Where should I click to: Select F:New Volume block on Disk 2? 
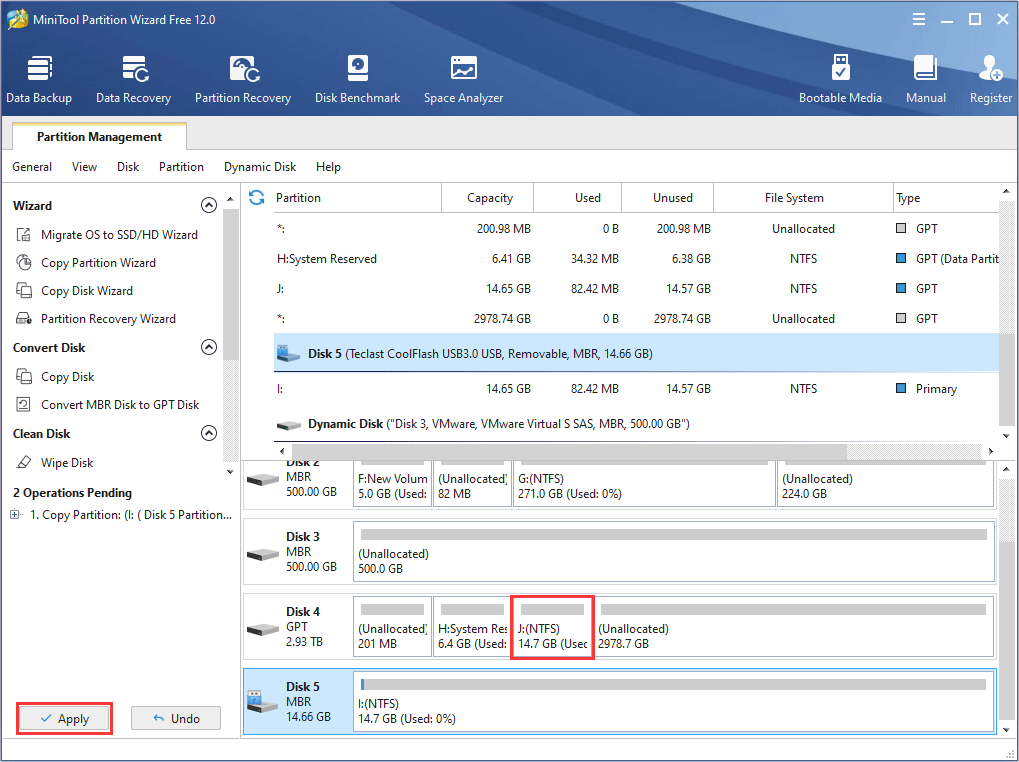click(x=393, y=484)
